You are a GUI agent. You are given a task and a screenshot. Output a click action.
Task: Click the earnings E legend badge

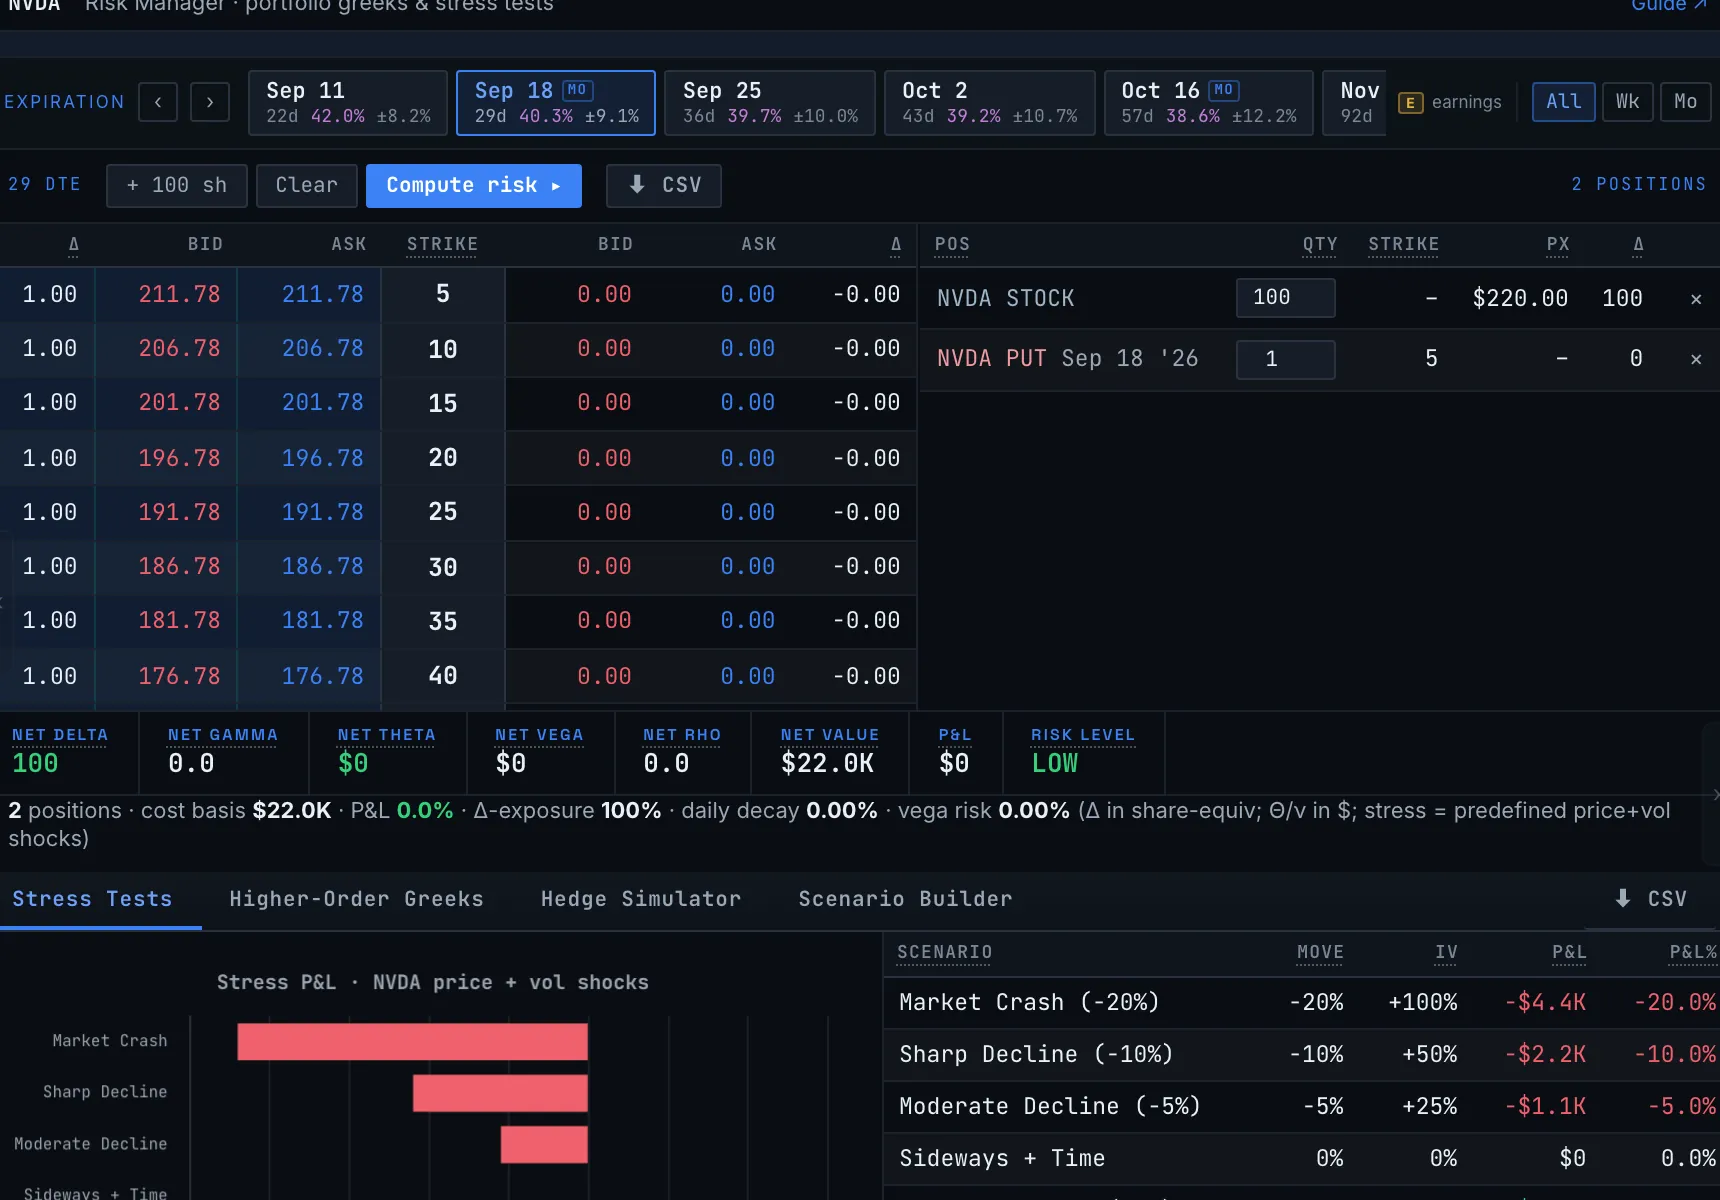1410,102
